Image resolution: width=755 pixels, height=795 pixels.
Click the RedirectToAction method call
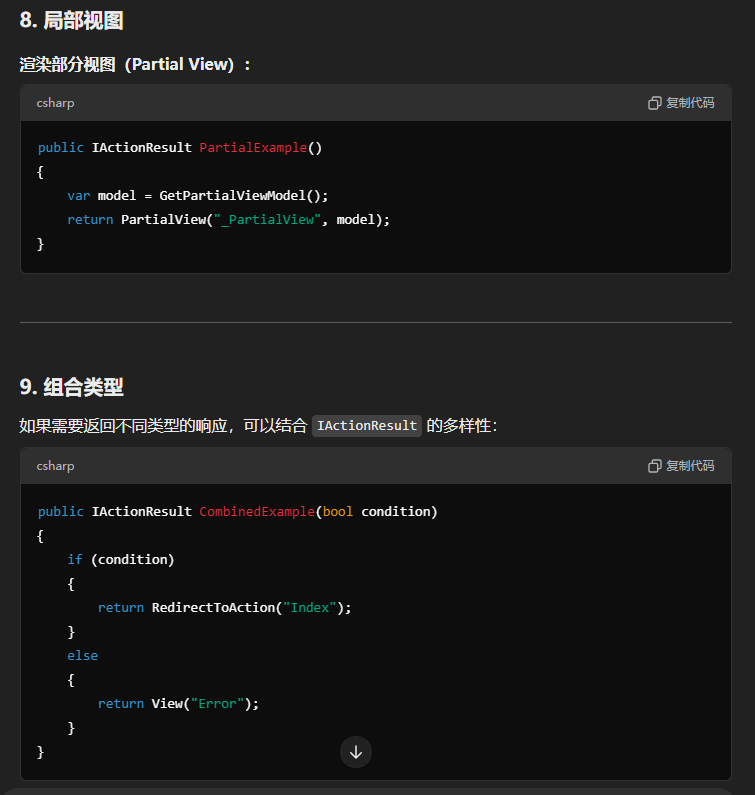pos(213,608)
